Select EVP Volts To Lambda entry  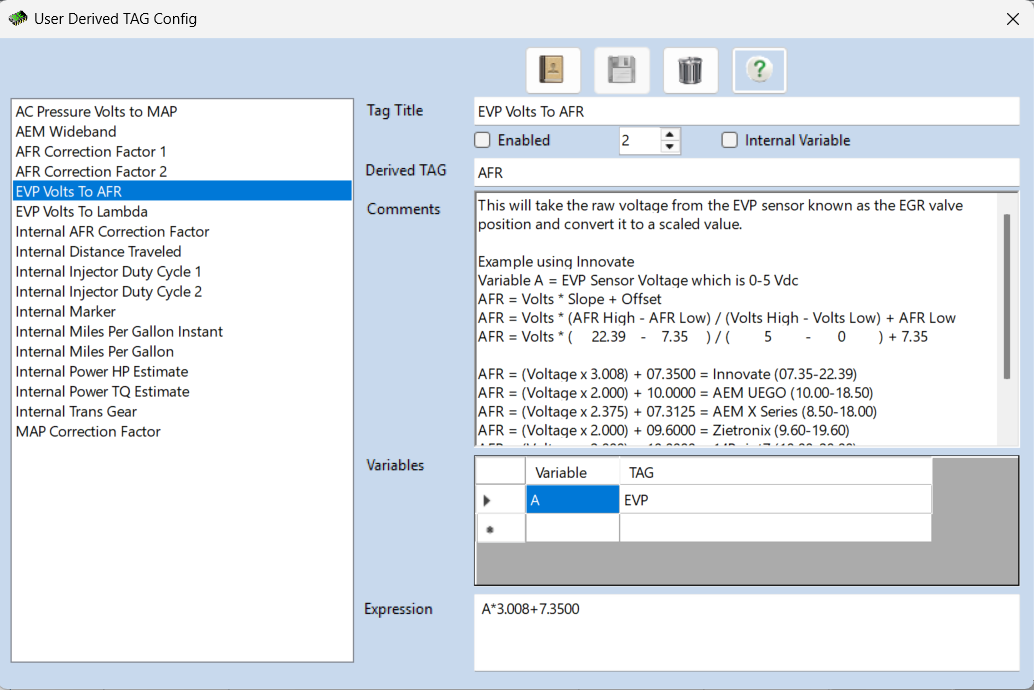82,211
